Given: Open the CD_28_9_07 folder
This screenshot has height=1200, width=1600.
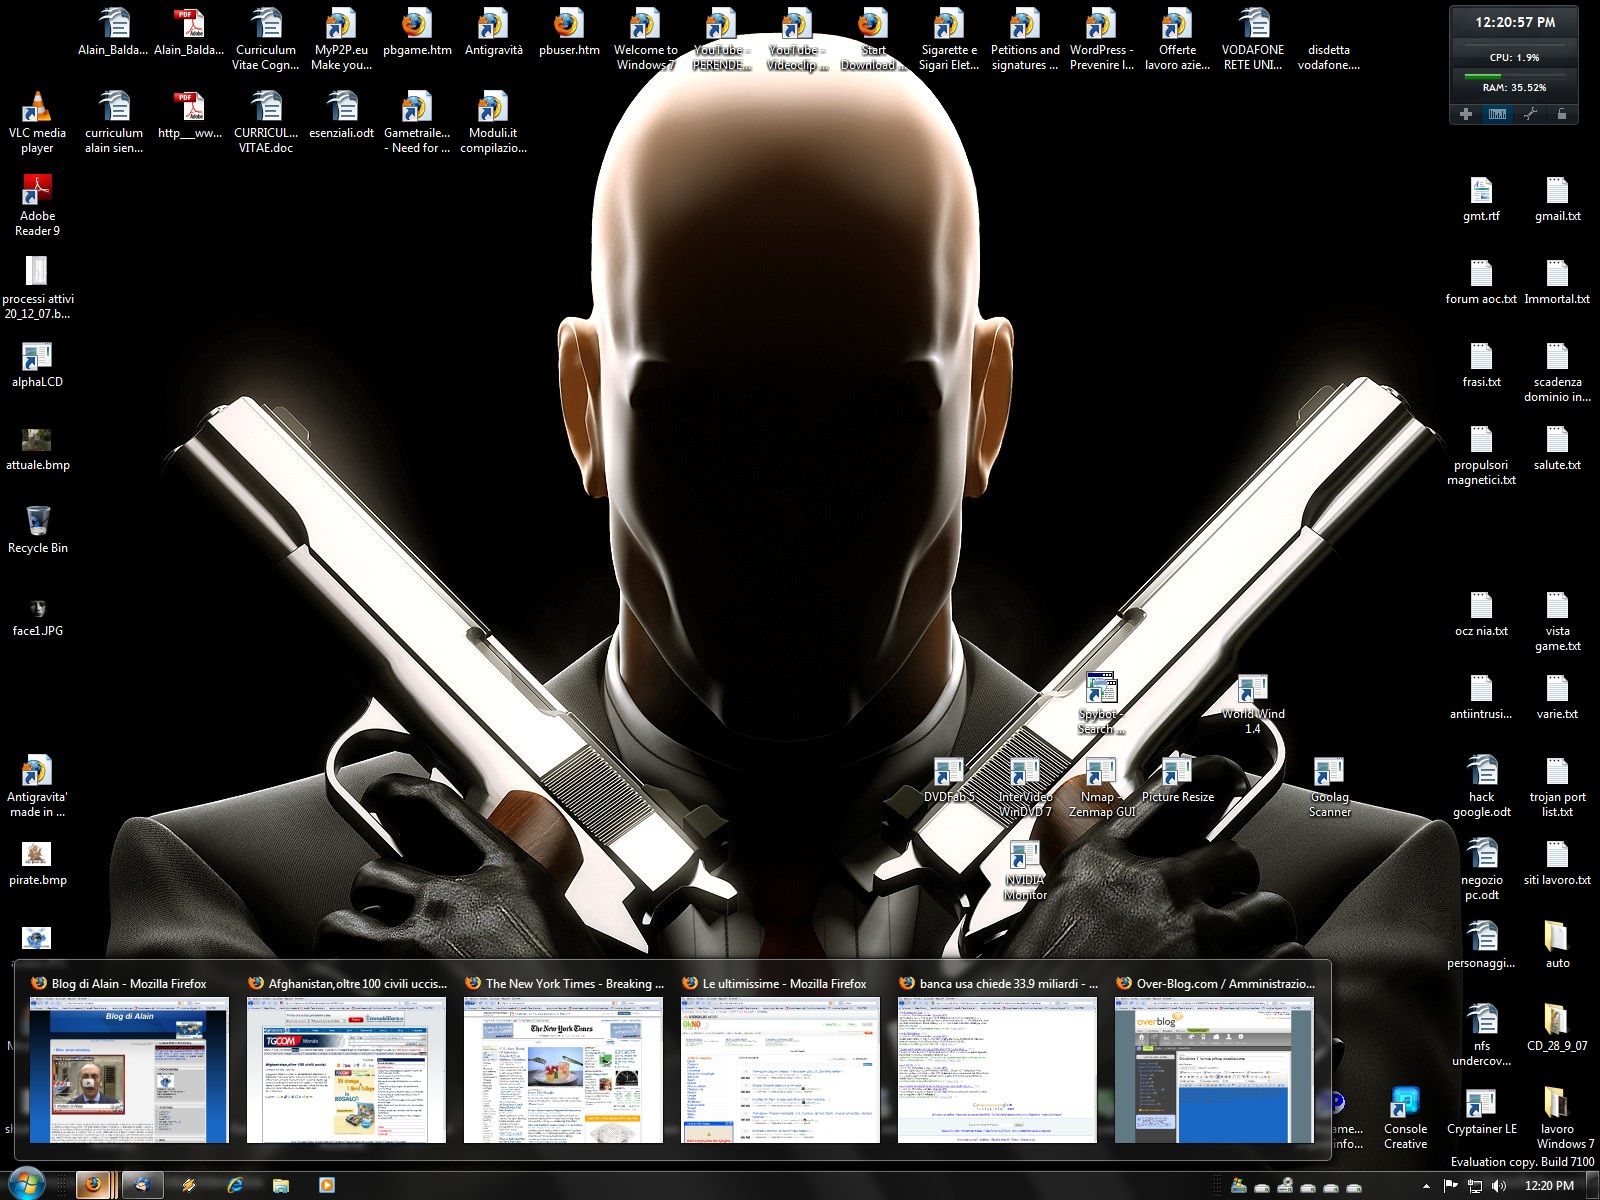Looking at the screenshot, I should pyautogui.click(x=1557, y=1028).
